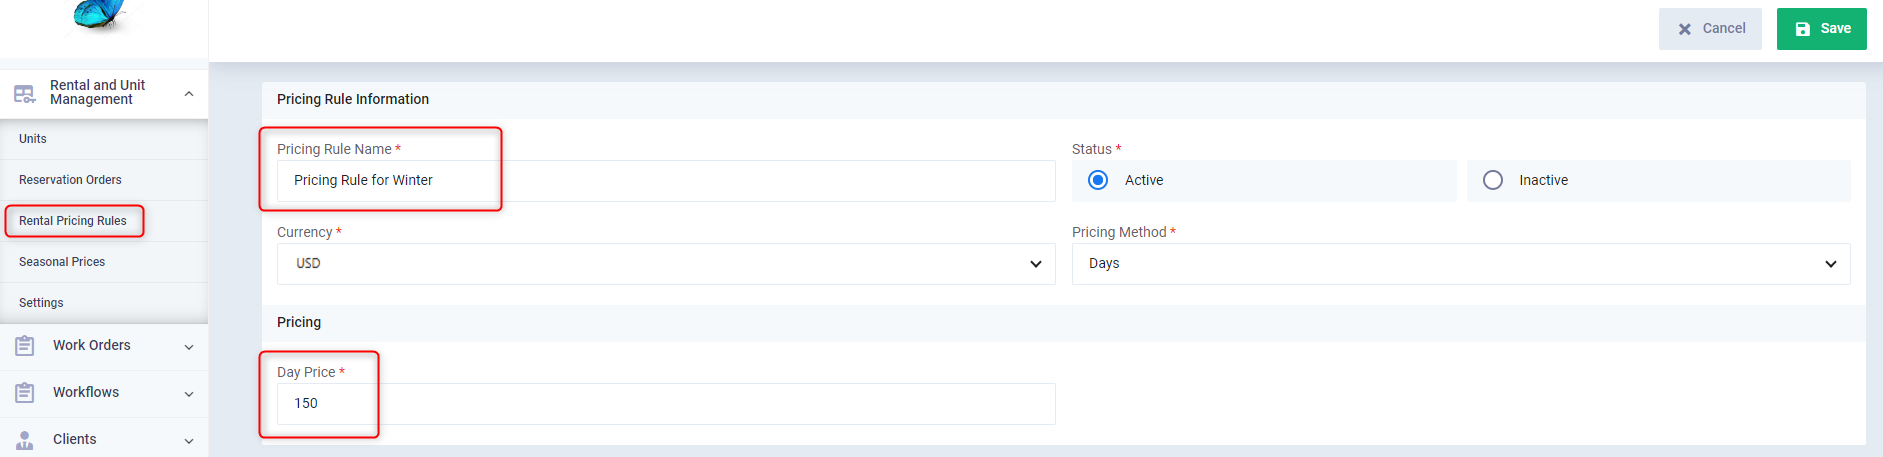Click the Pricing section heading
Image resolution: width=1883 pixels, height=457 pixels.
[299, 322]
